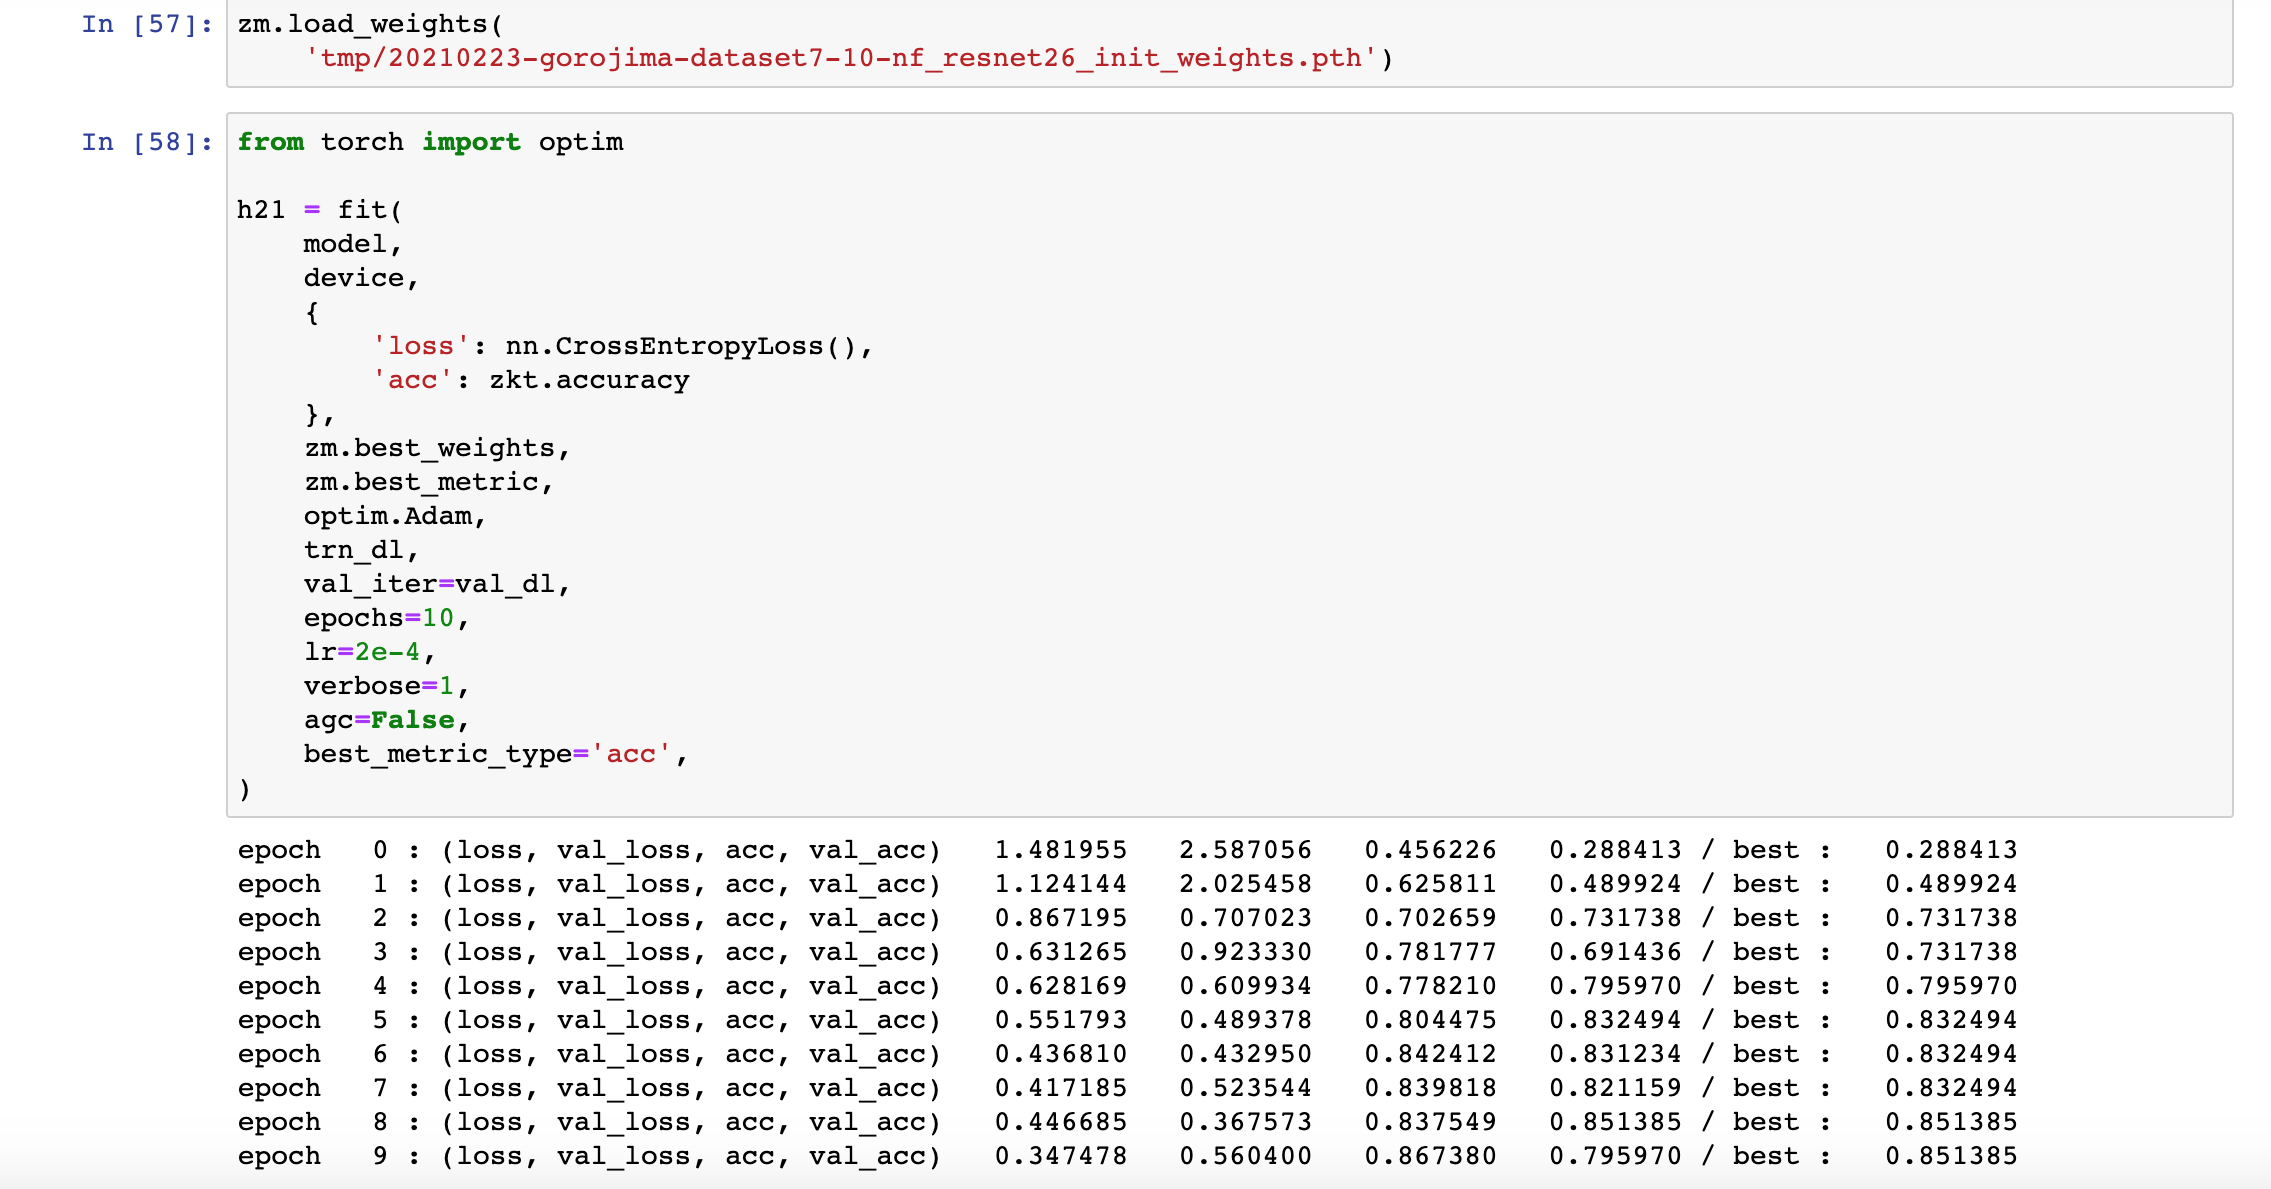
Task: Click the optim.Adam argument
Action: pos(395,516)
